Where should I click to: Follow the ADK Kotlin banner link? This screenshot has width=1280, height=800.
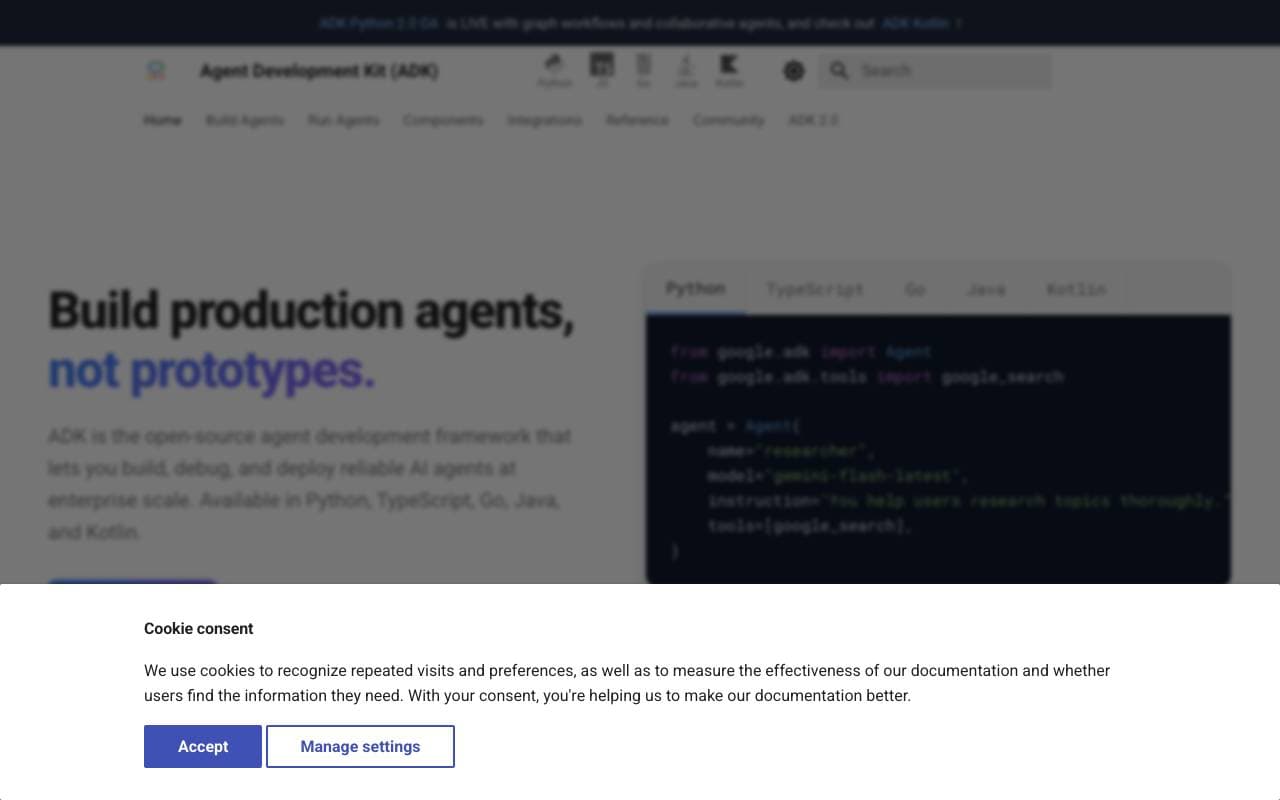915,23
